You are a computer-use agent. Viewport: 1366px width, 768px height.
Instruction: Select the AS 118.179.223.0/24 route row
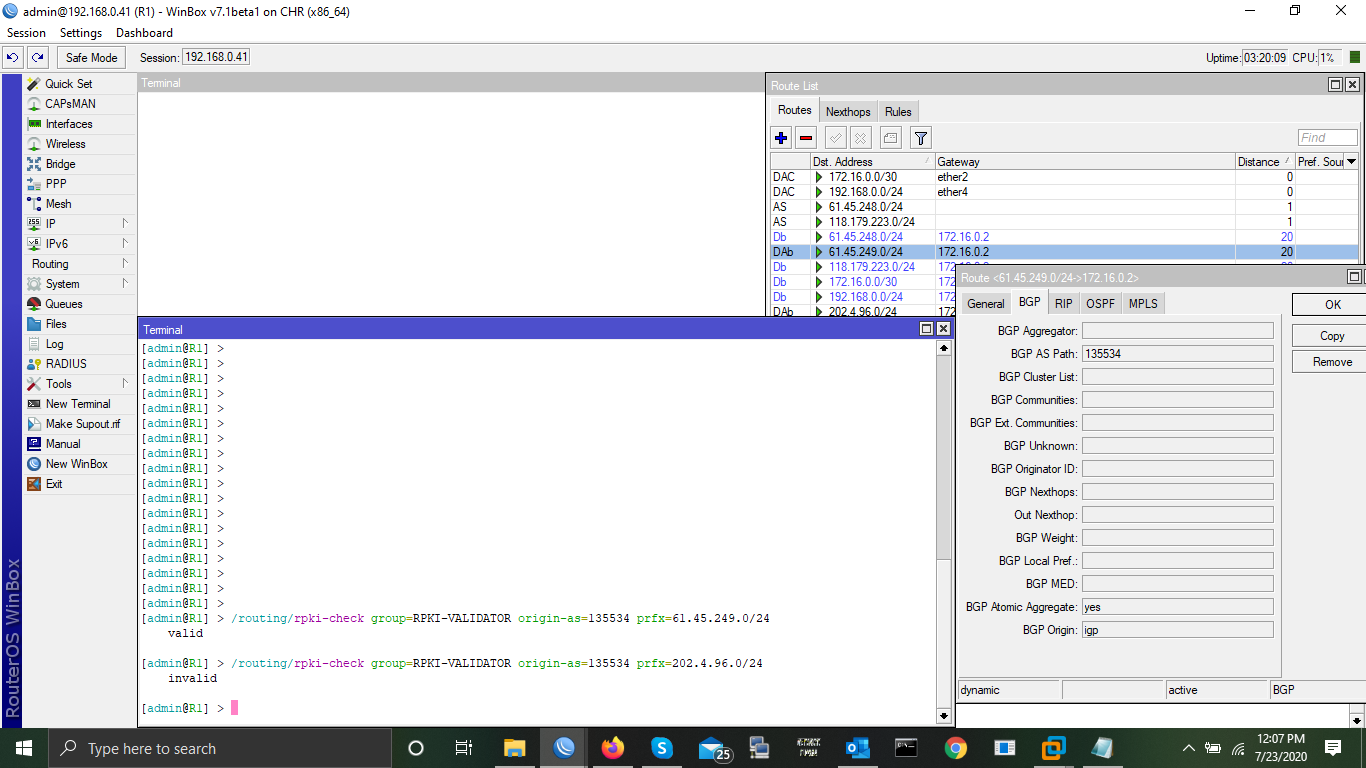coord(1065,222)
